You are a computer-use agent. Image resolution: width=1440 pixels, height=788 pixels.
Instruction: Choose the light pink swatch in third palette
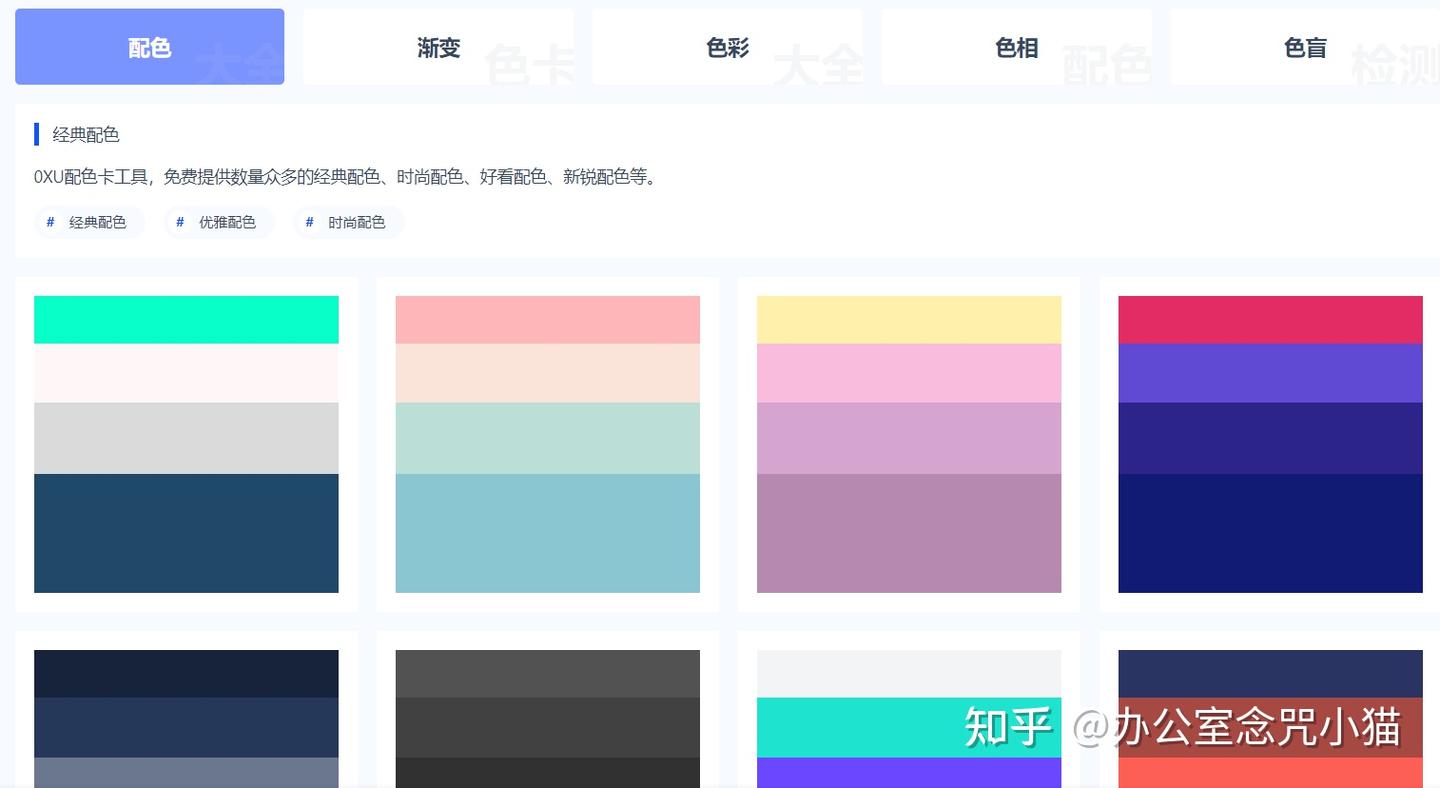[x=909, y=373]
